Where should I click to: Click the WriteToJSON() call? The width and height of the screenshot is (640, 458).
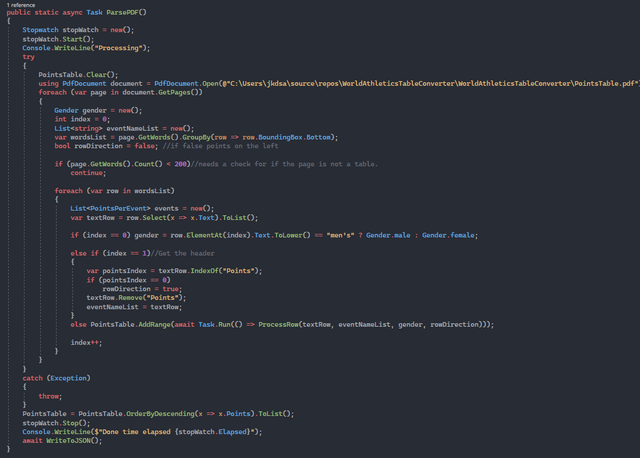coord(76,440)
